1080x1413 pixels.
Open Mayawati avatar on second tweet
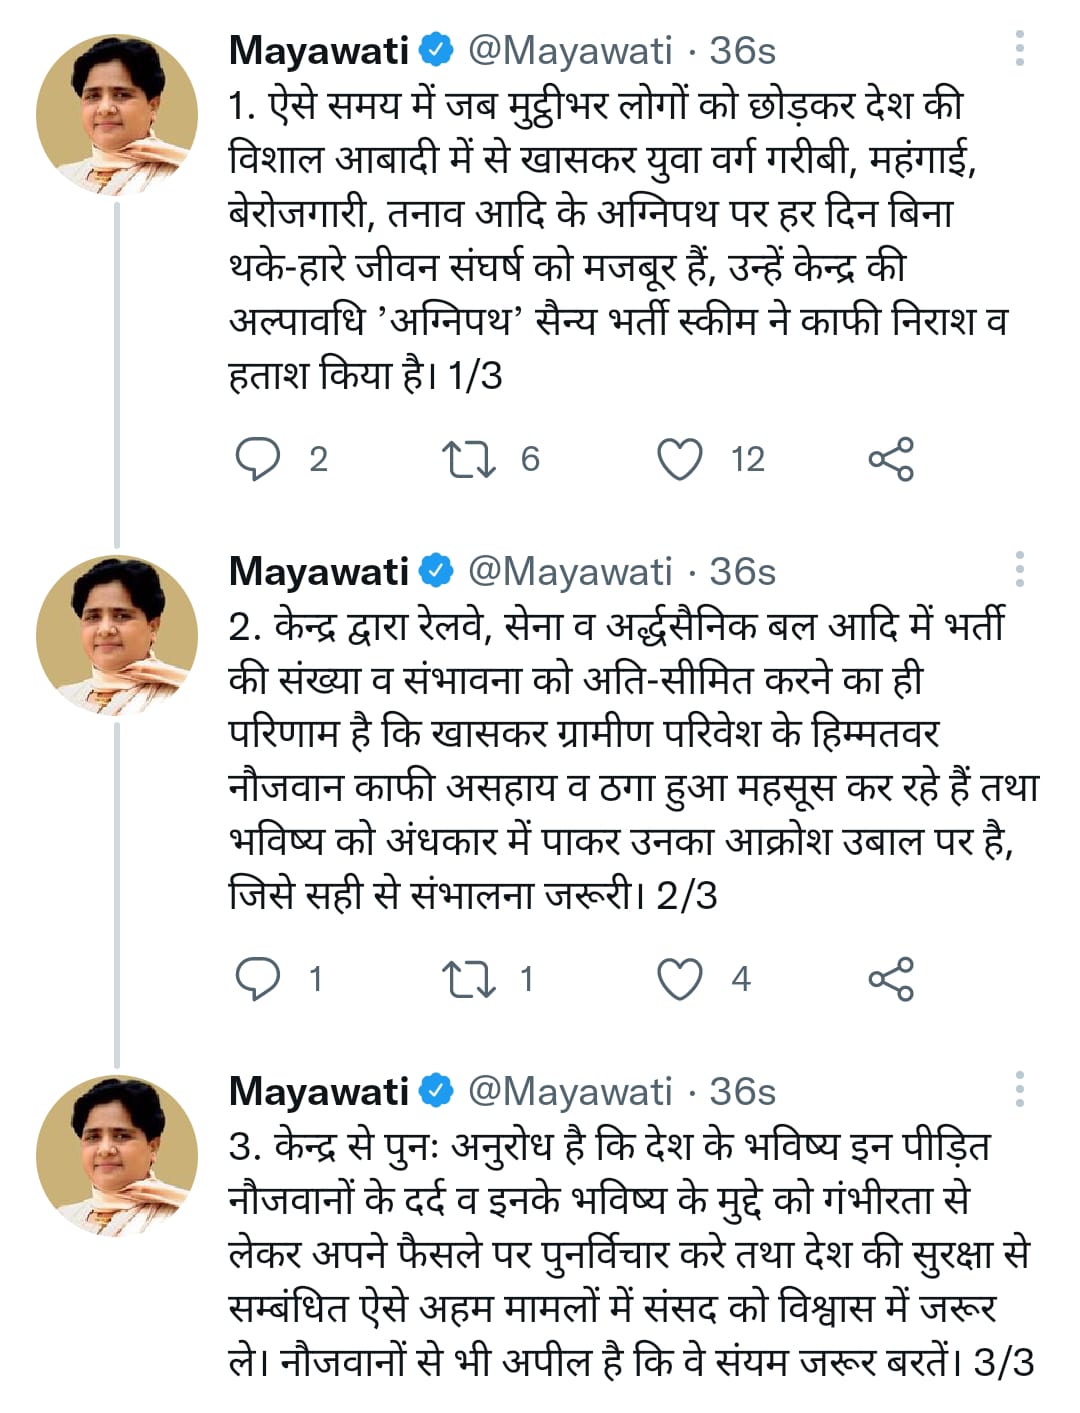tap(117, 636)
